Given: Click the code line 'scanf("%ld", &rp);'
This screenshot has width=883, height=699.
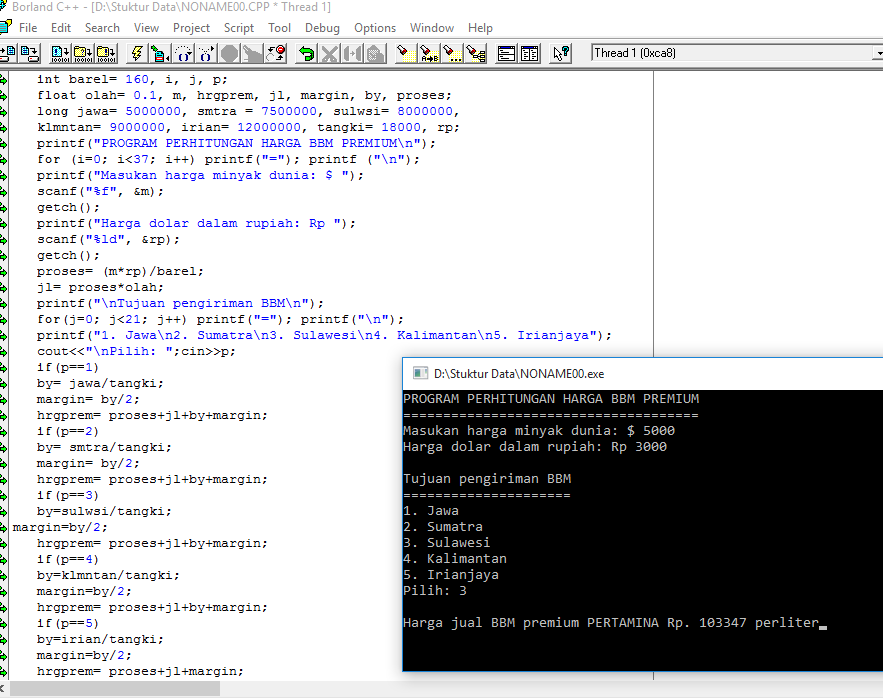Looking at the screenshot, I should (x=108, y=239).
